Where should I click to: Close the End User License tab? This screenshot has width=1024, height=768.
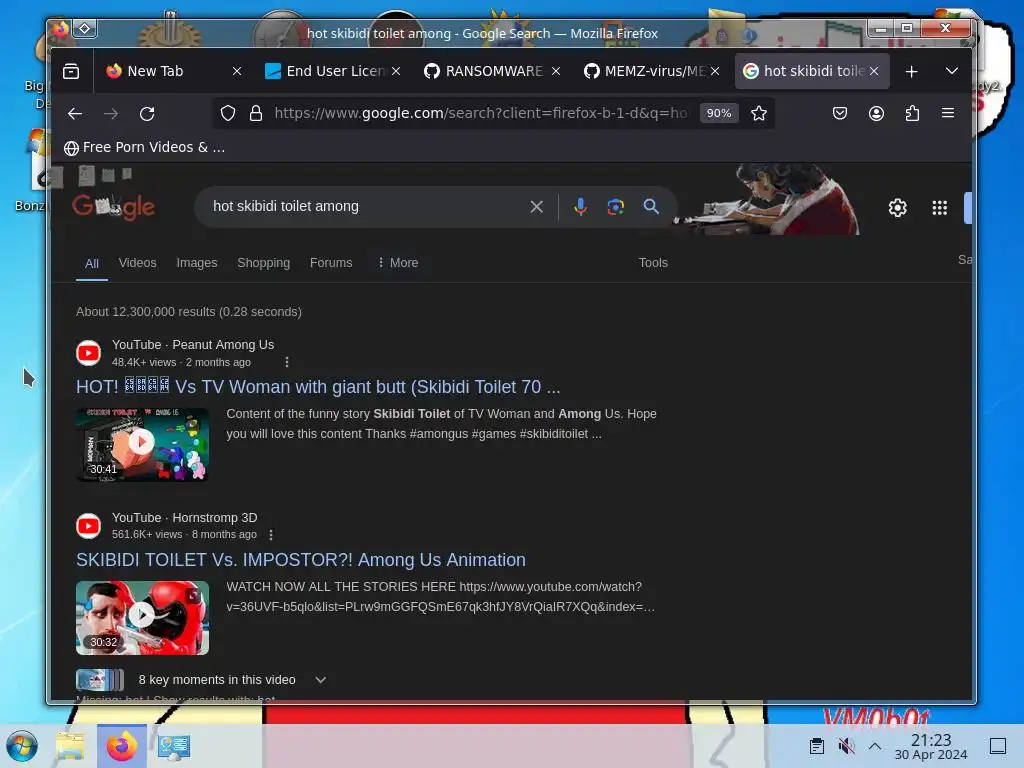click(396, 71)
